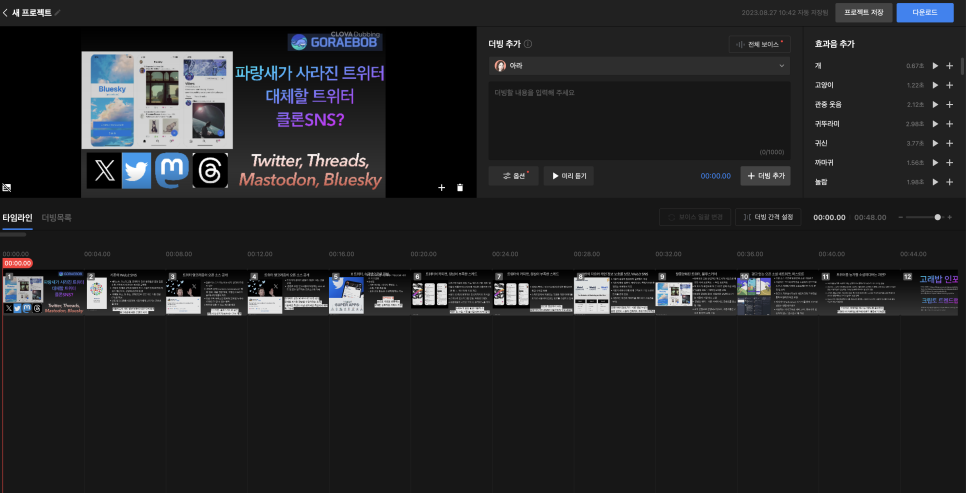The height and width of the screenshot is (493, 966).
Task: Select slide 2 thumbnail in timeline
Action: click(125, 293)
